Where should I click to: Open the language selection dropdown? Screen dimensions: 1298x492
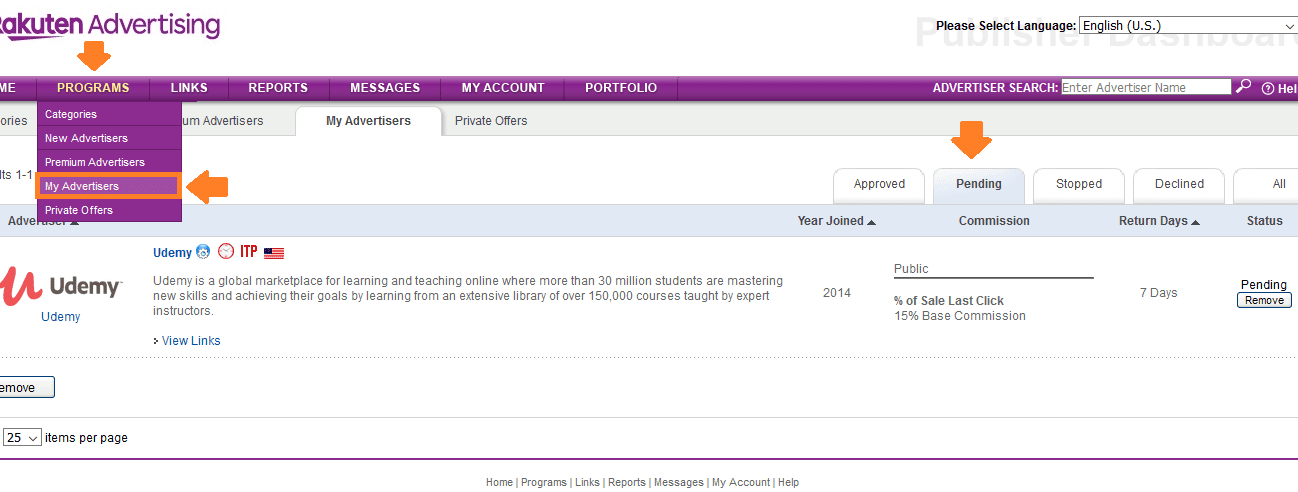click(x=1188, y=26)
